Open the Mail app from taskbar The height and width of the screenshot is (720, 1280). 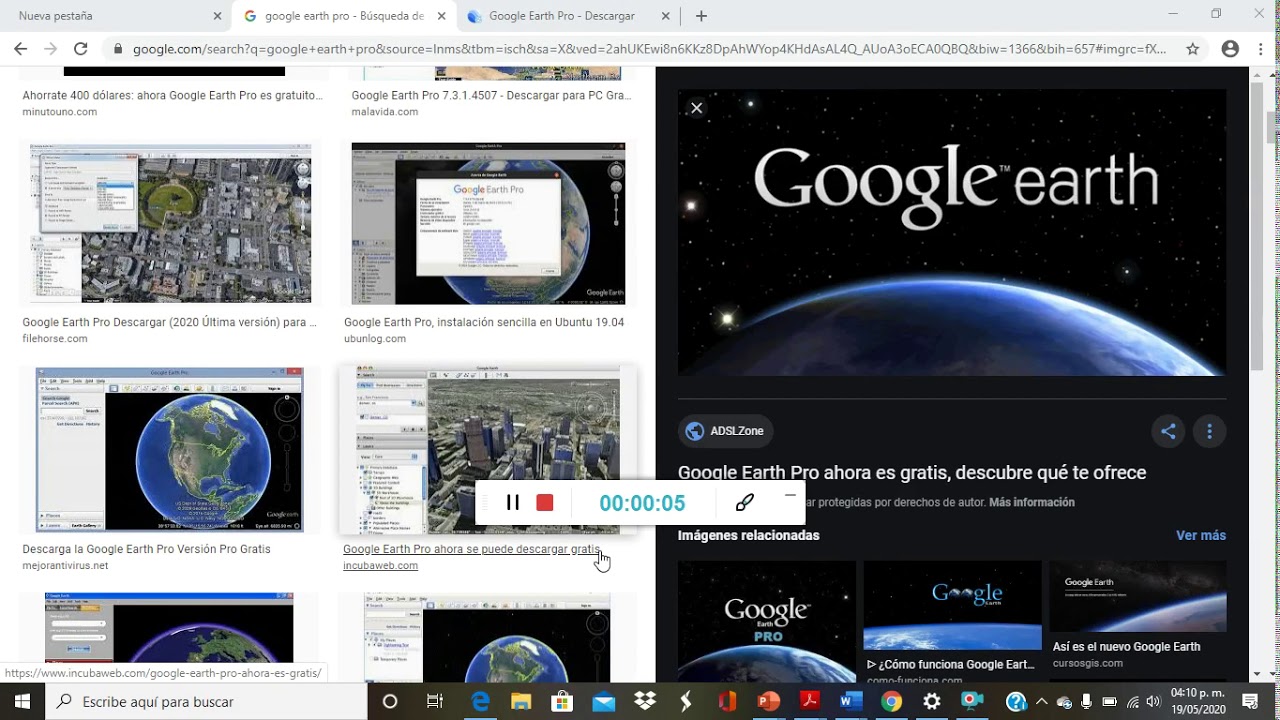(x=603, y=701)
